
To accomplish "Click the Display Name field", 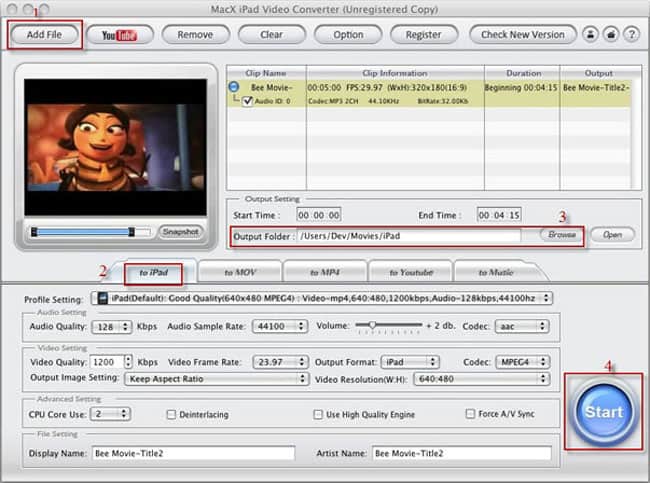I will tap(194, 453).
